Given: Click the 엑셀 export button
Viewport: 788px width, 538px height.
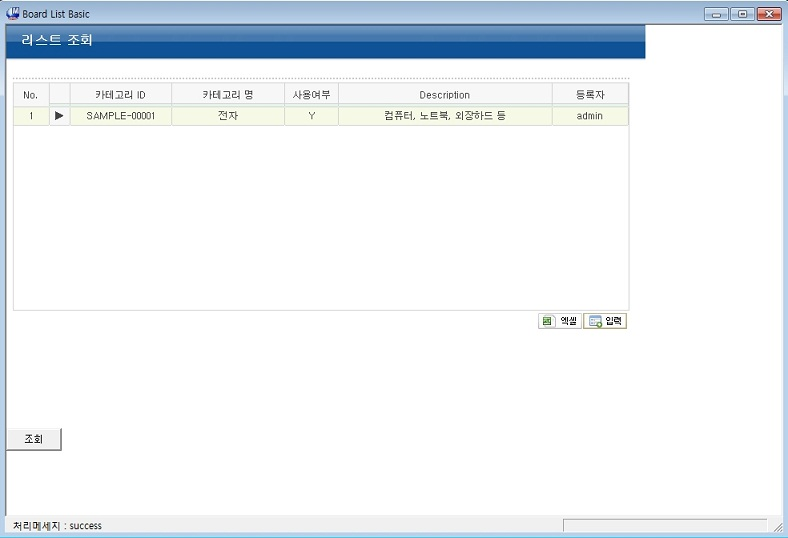Looking at the screenshot, I should (560, 321).
